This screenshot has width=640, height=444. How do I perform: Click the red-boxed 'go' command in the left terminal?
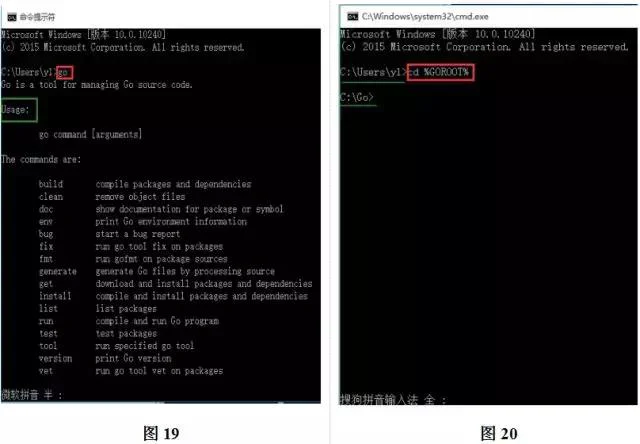pyautogui.click(x=64, y=73)
